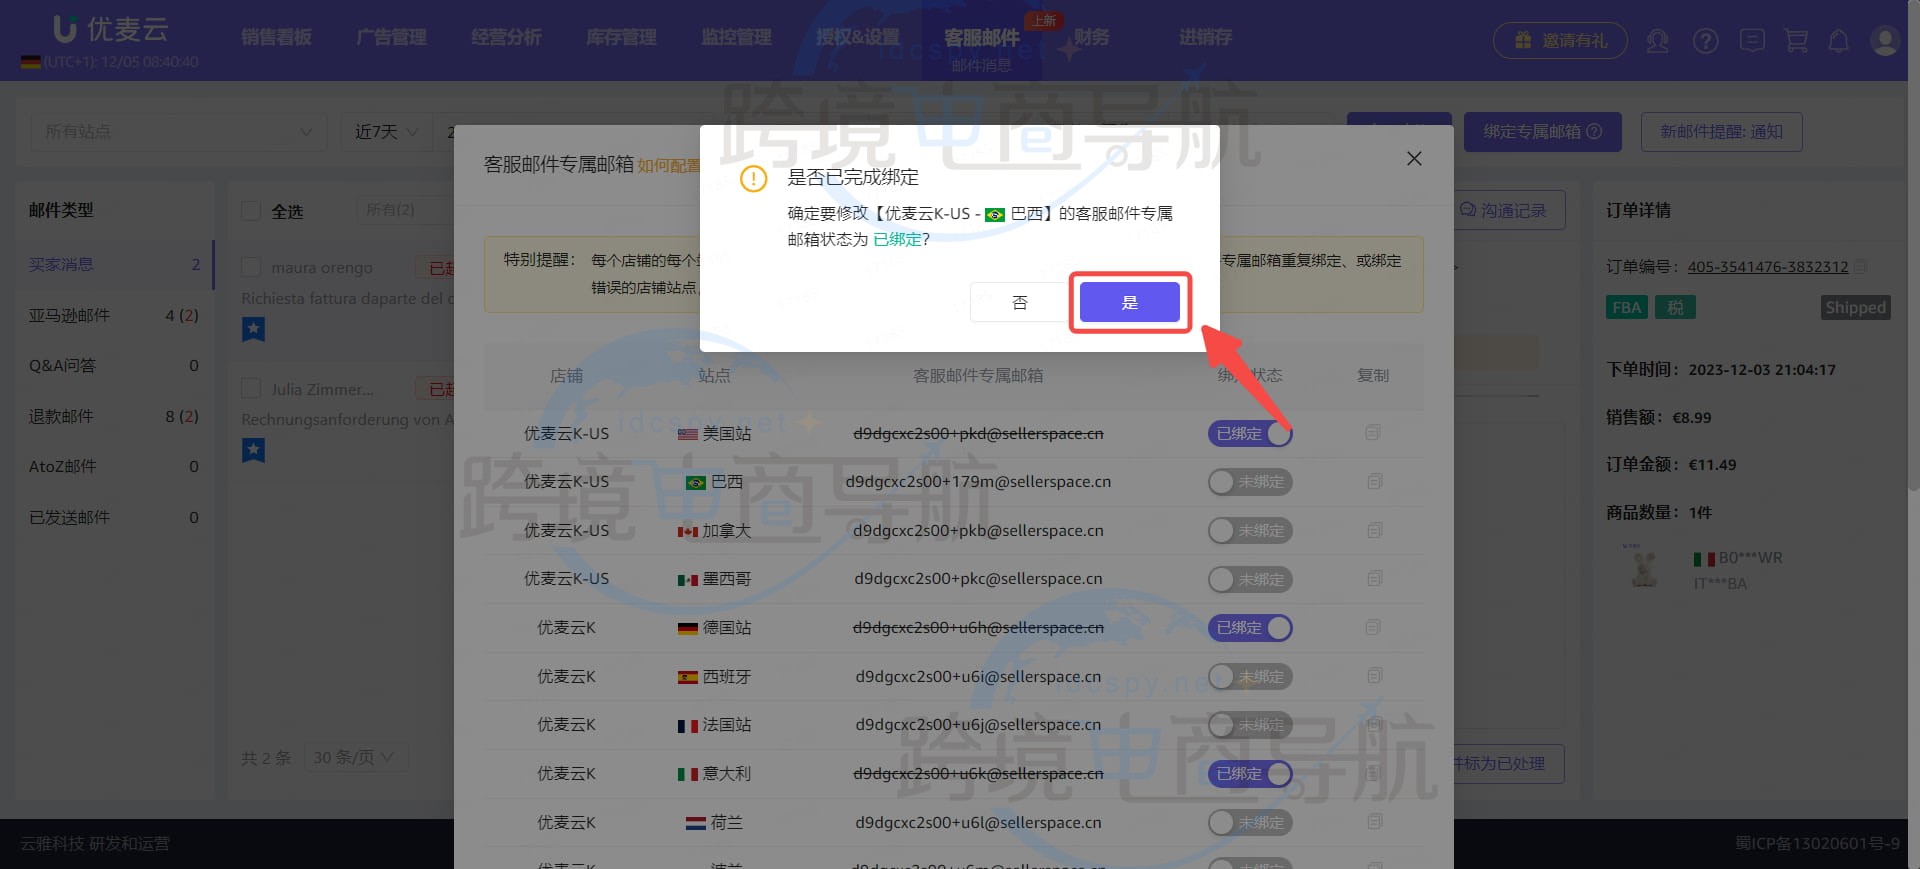
Task: Expand the 近7天 date range dropdown
Action: pos(387,132)
